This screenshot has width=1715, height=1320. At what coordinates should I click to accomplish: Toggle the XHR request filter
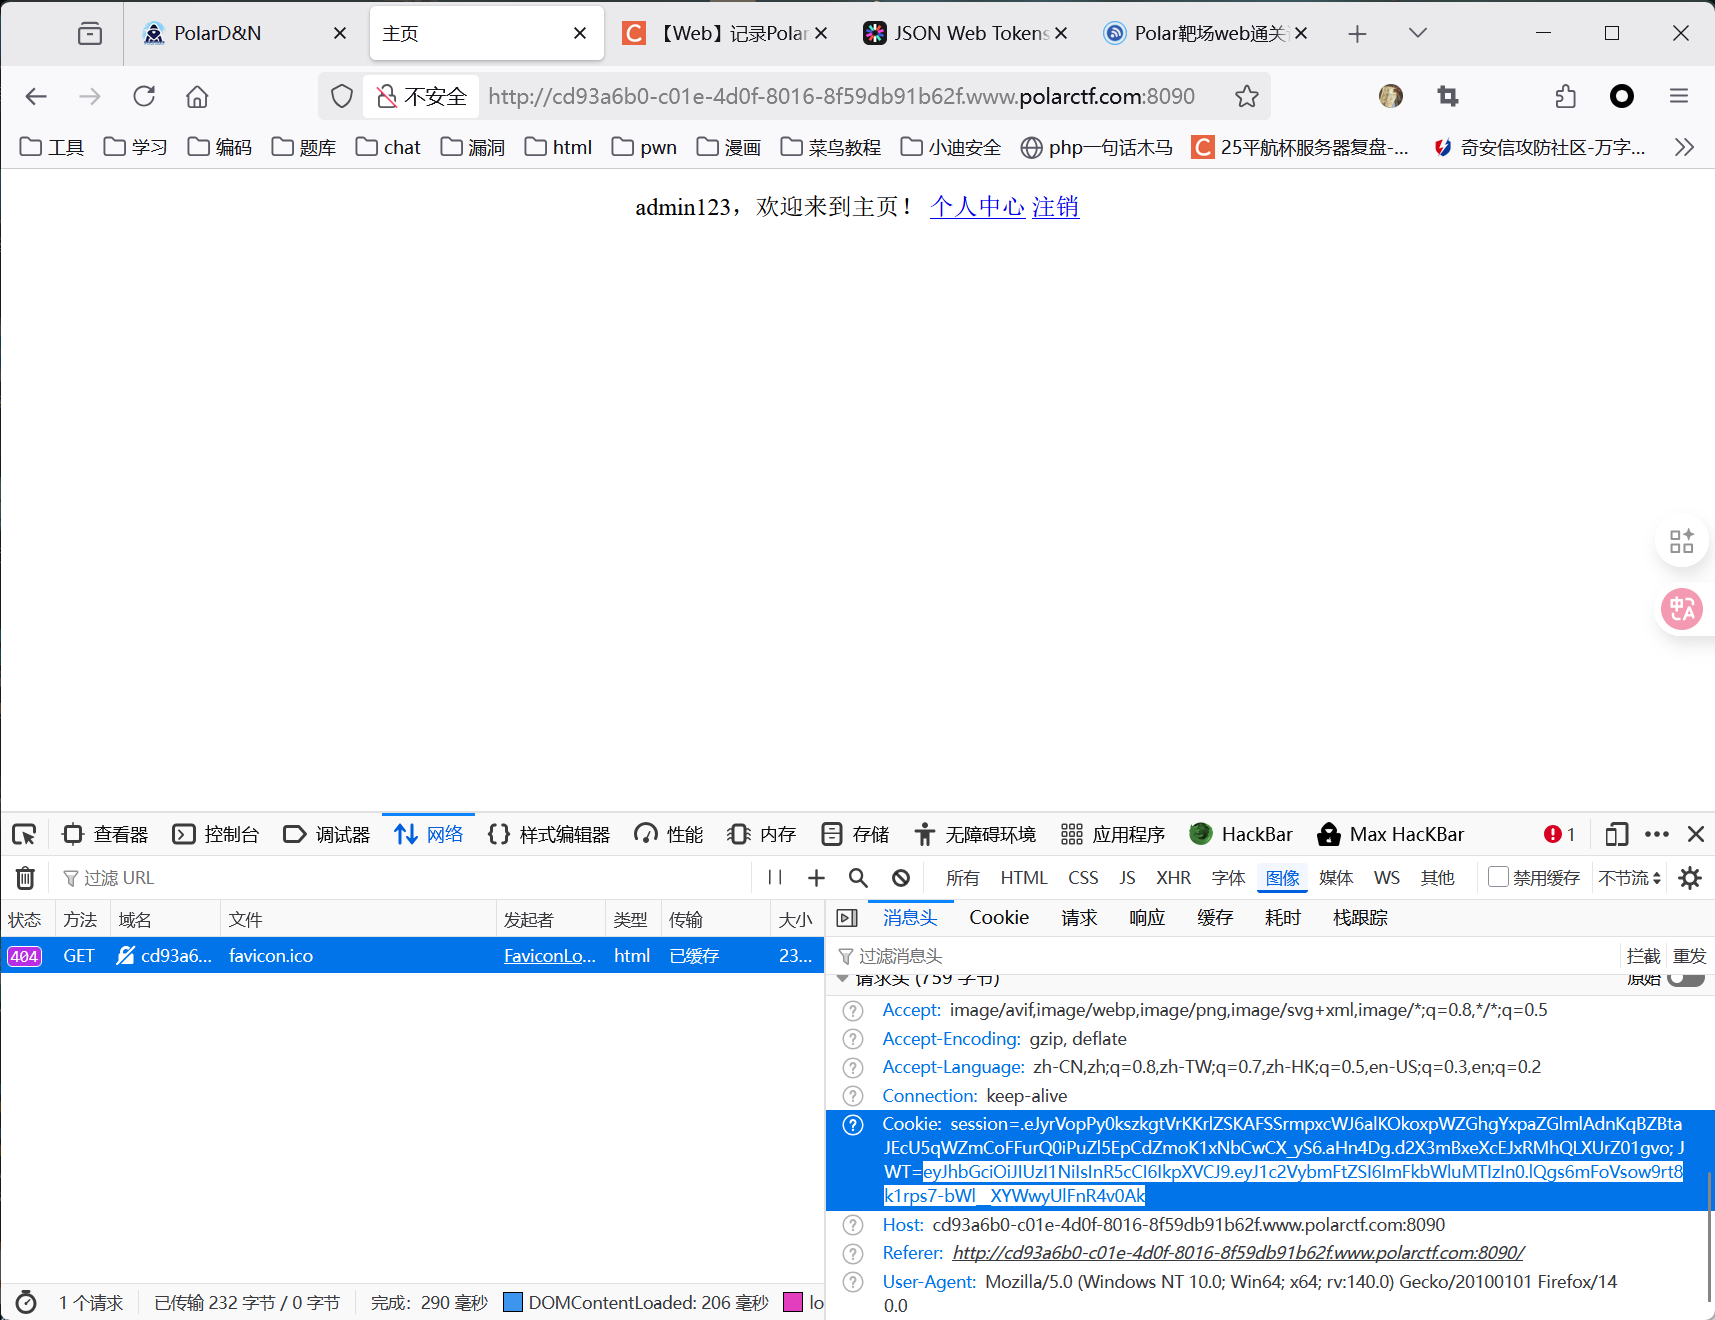[1173, 878]
